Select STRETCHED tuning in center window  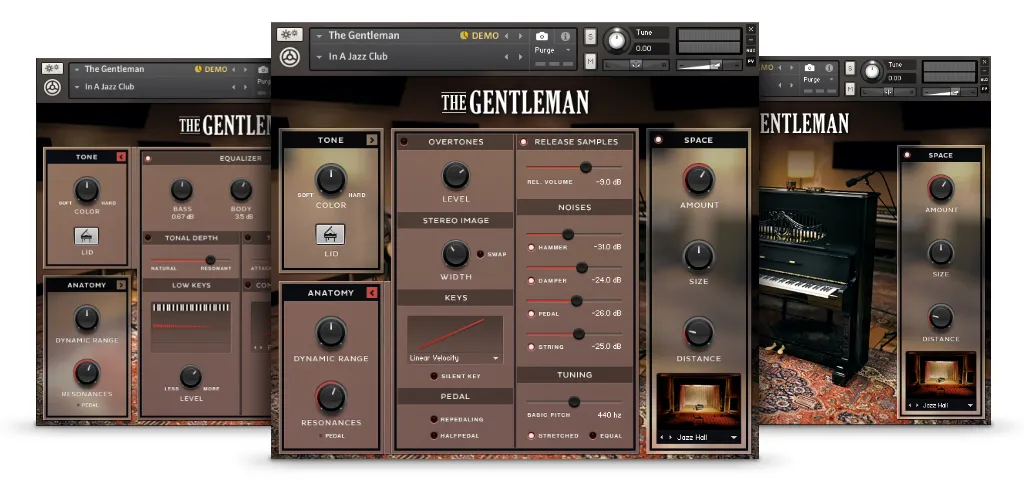coord(531,435)
